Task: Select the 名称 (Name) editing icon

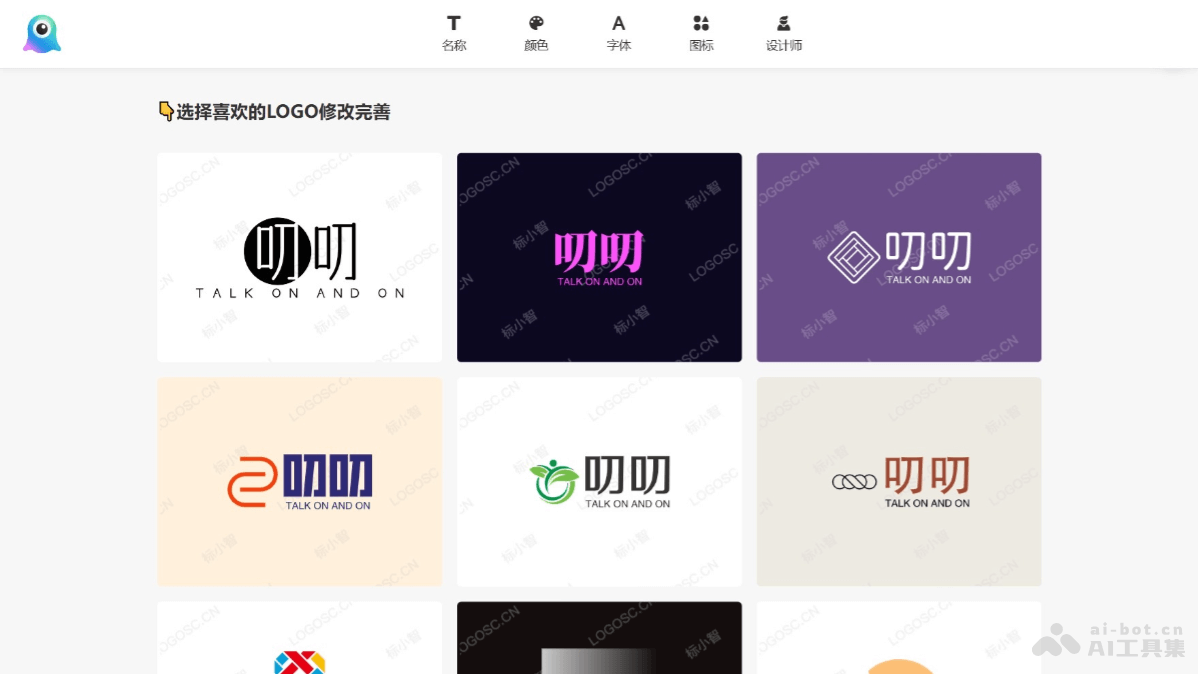Action: 454,23
